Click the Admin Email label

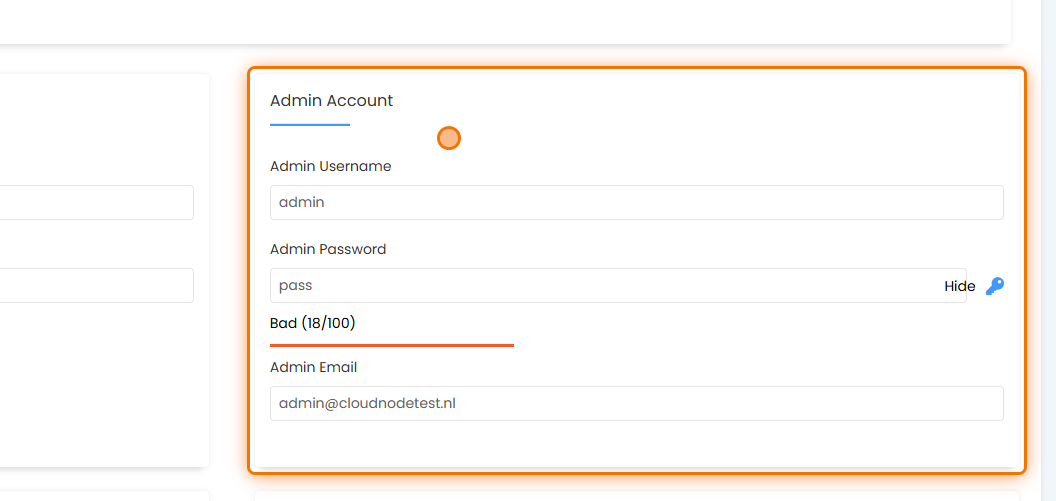tap(313, 367)
